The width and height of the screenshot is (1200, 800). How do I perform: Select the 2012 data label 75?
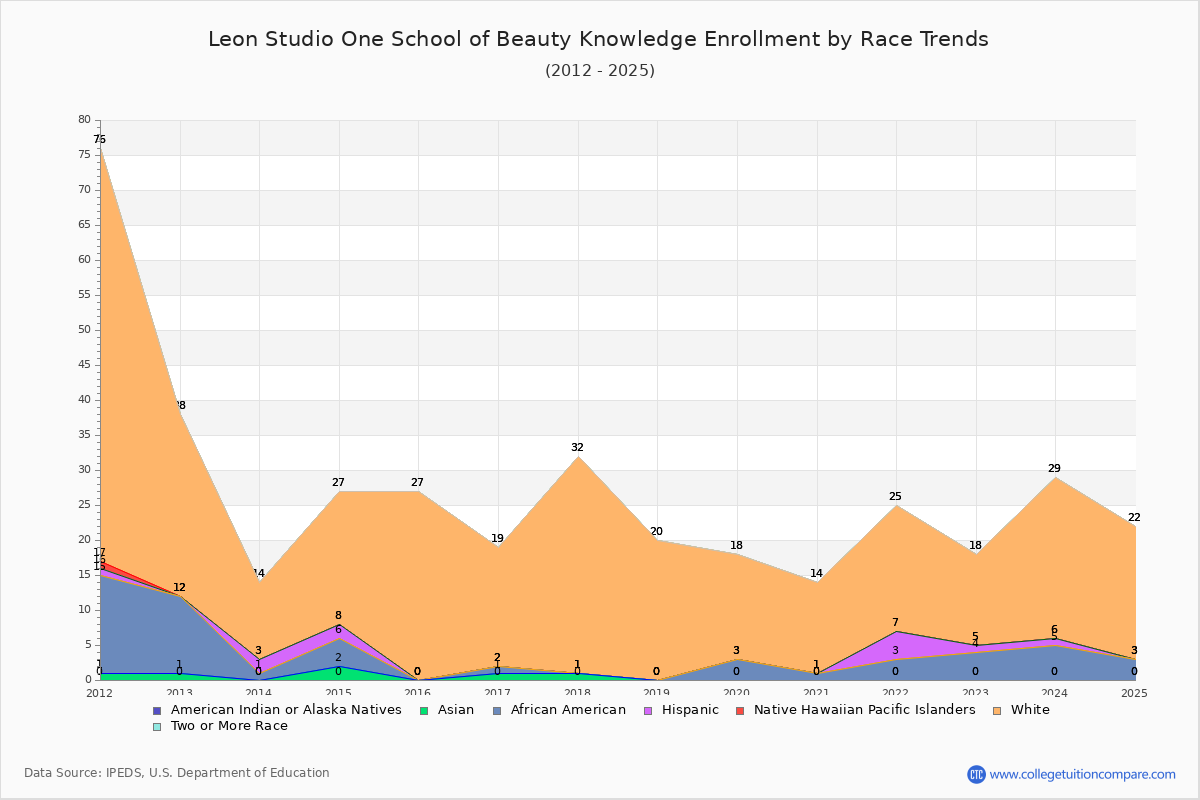[x=99, y=139]
